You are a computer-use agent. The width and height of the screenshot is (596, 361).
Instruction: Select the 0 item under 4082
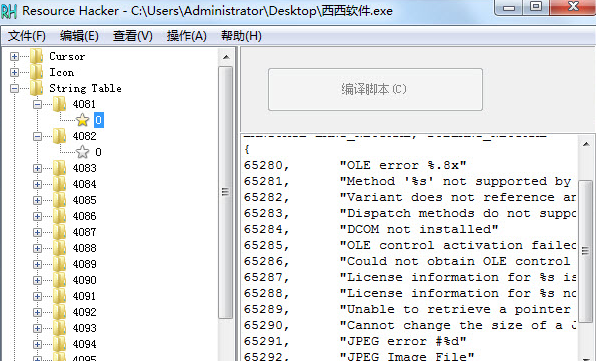98,152
